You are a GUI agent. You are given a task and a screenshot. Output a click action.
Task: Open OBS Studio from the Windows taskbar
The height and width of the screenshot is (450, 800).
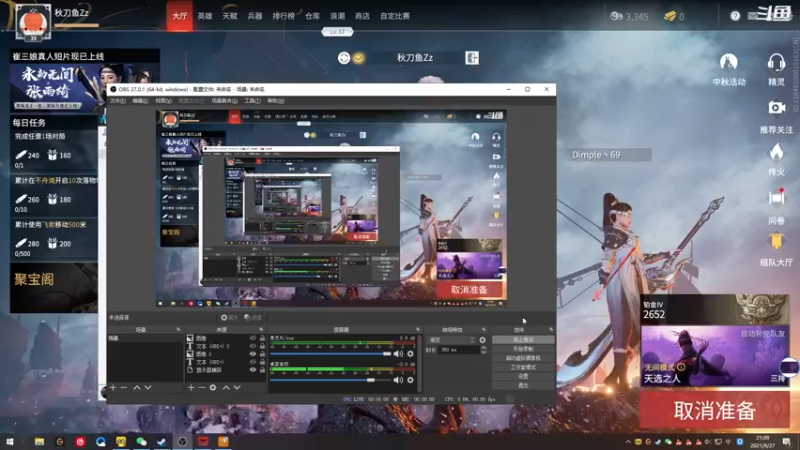182,441
